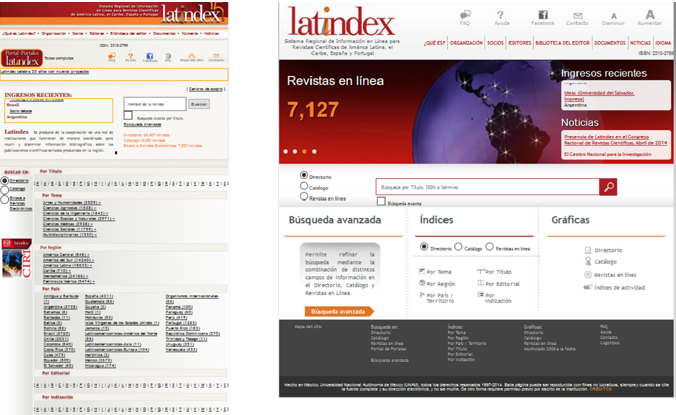Screen dimensions: 676x415
Task: Open BIBLIOTECA DEL EDITOR menu
Action: coord(562,43)
